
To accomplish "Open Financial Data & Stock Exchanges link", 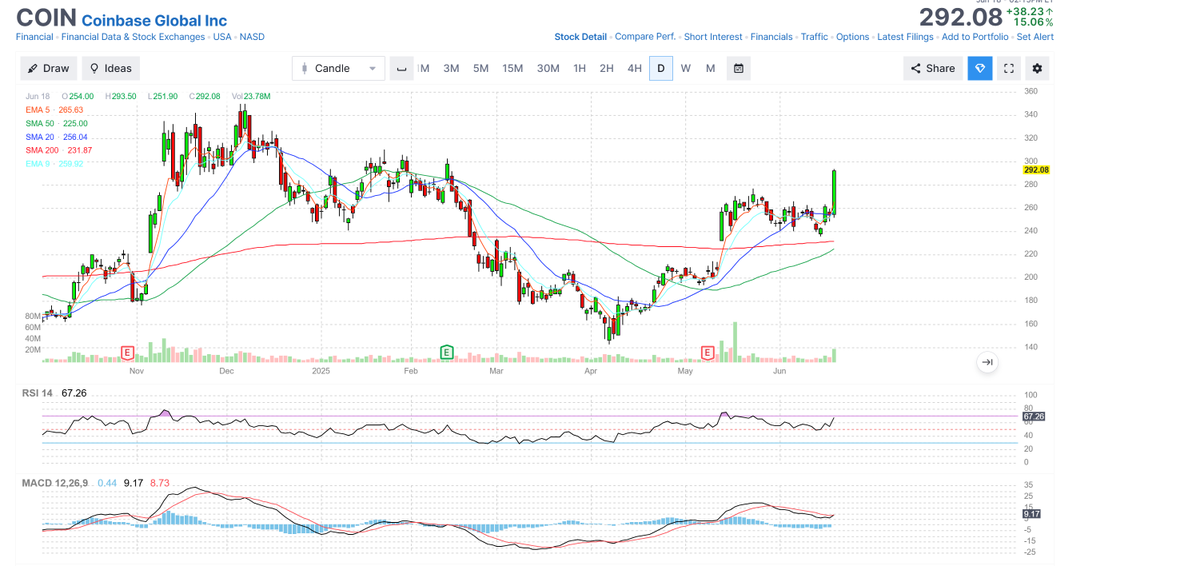I will [133, 37].
